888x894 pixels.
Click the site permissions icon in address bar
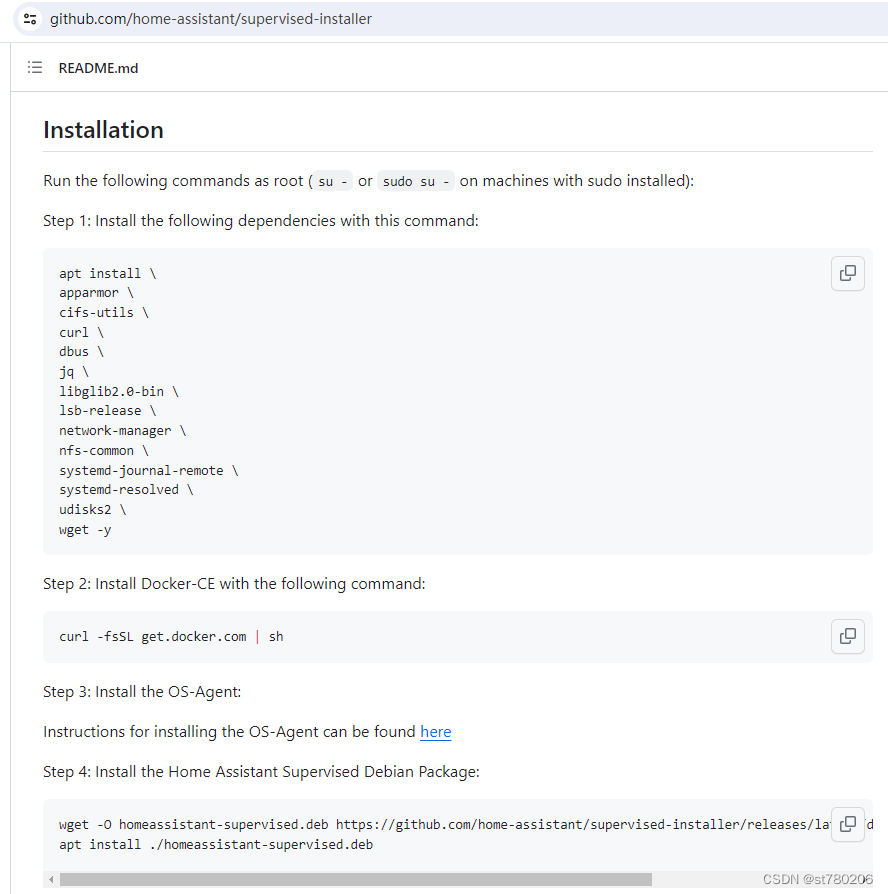(x=28, y=18)
